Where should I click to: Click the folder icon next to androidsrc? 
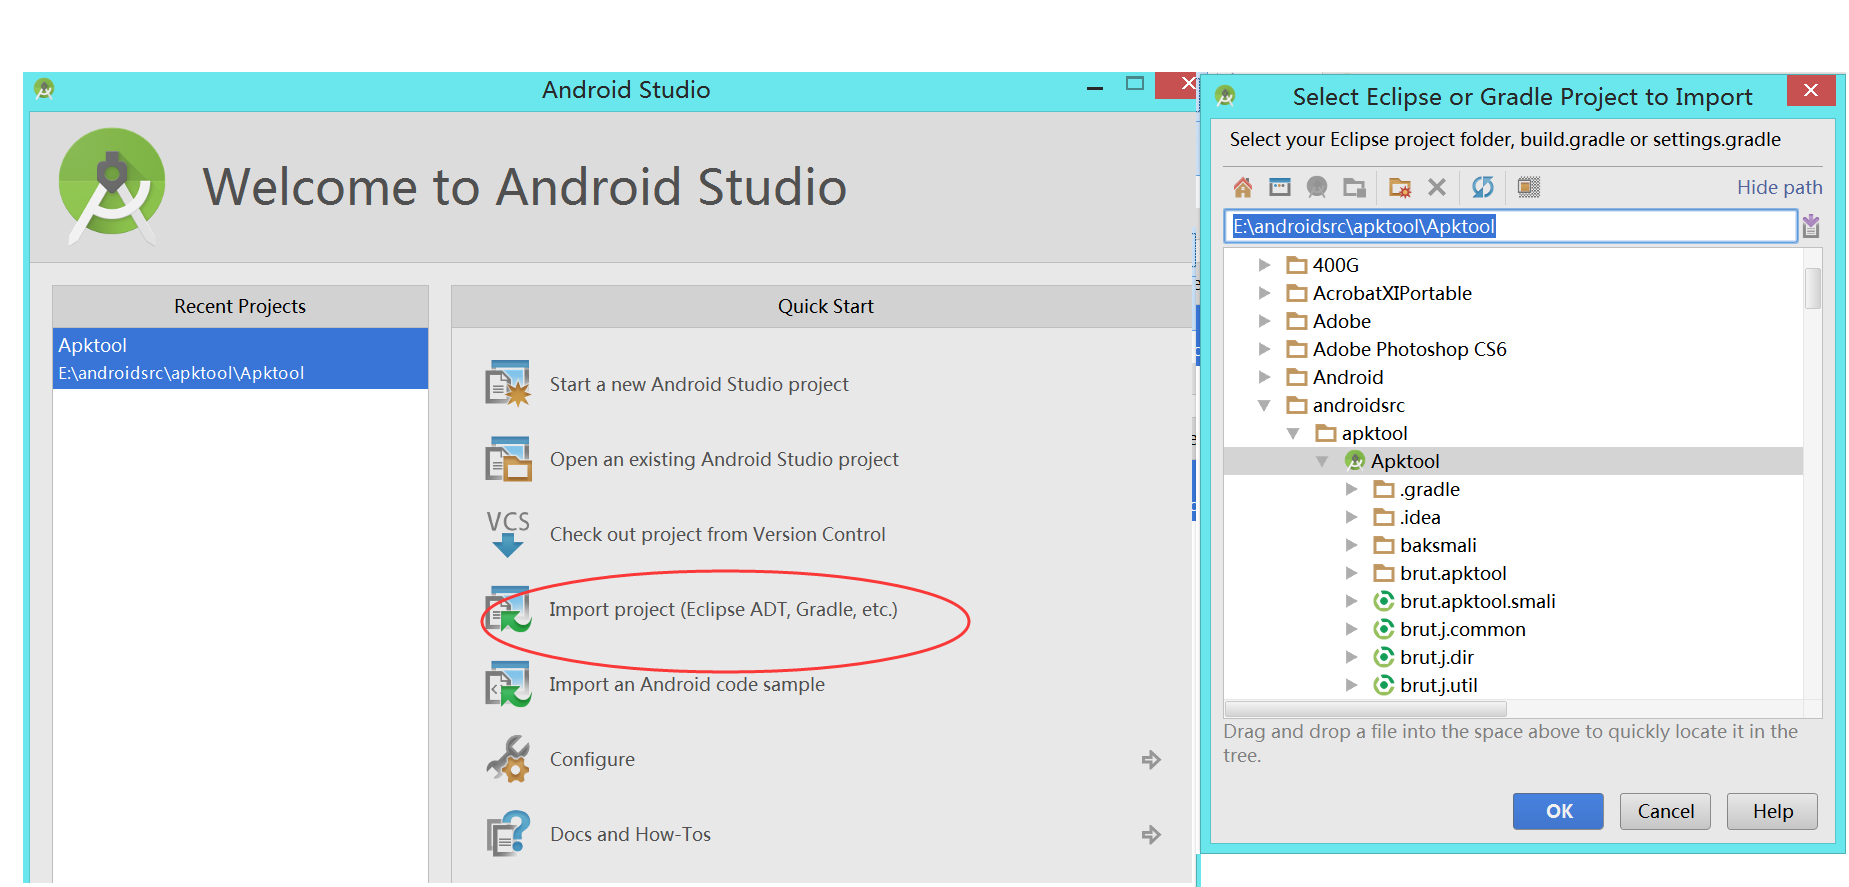click(1297, 405)
